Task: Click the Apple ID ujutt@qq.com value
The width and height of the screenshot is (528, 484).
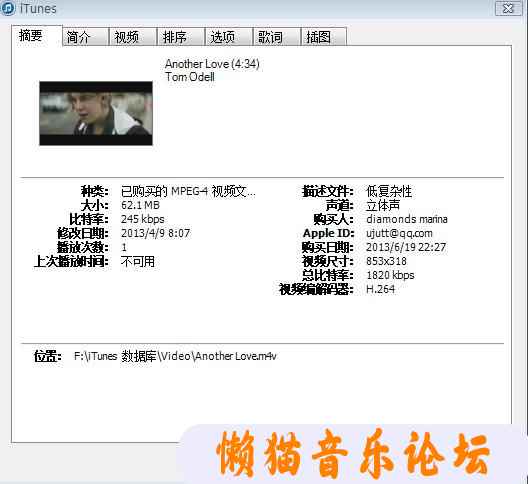Action: [x=399, y=233]
